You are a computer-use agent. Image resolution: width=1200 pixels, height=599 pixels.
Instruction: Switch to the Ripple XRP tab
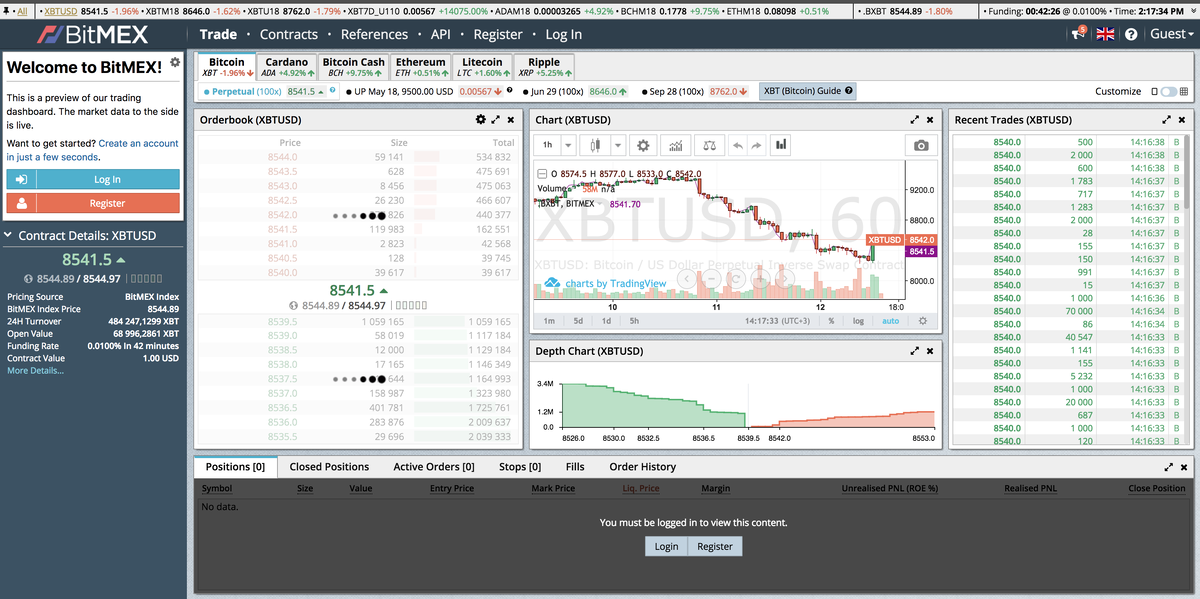544,66
